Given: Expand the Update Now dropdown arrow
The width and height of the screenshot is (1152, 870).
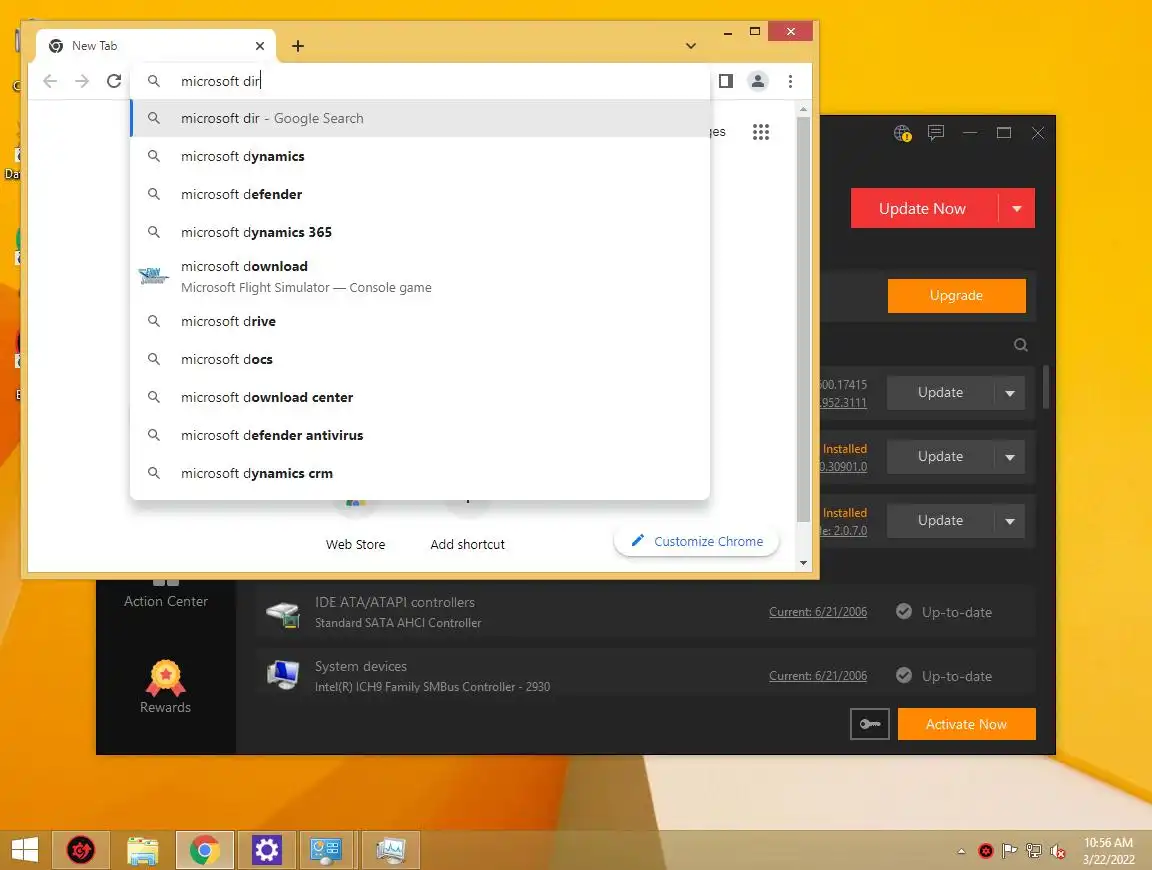Looking at the screenshot, I should 1017,209.
